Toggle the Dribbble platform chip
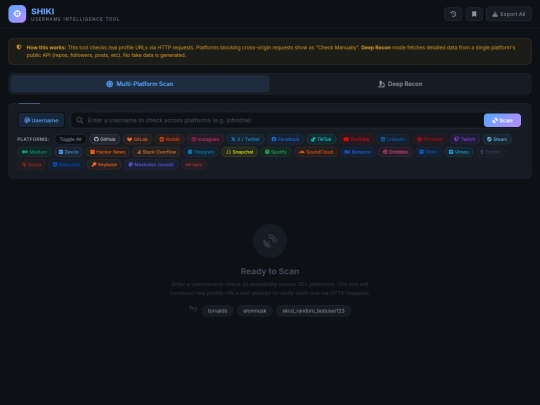Viewport: 540px width, 405px height. [395, 152]
